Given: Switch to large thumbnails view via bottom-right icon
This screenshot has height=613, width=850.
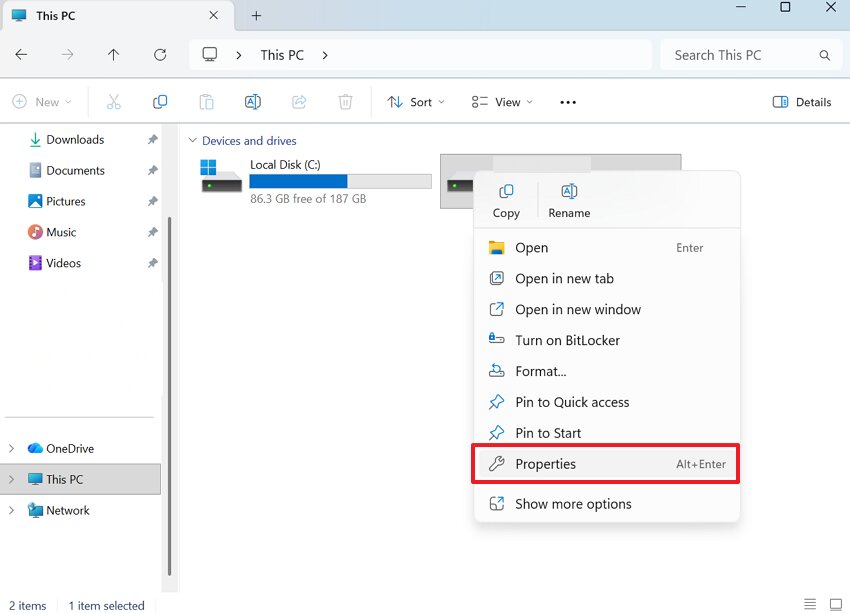Looking at the screenshot, I should [837, 603].
